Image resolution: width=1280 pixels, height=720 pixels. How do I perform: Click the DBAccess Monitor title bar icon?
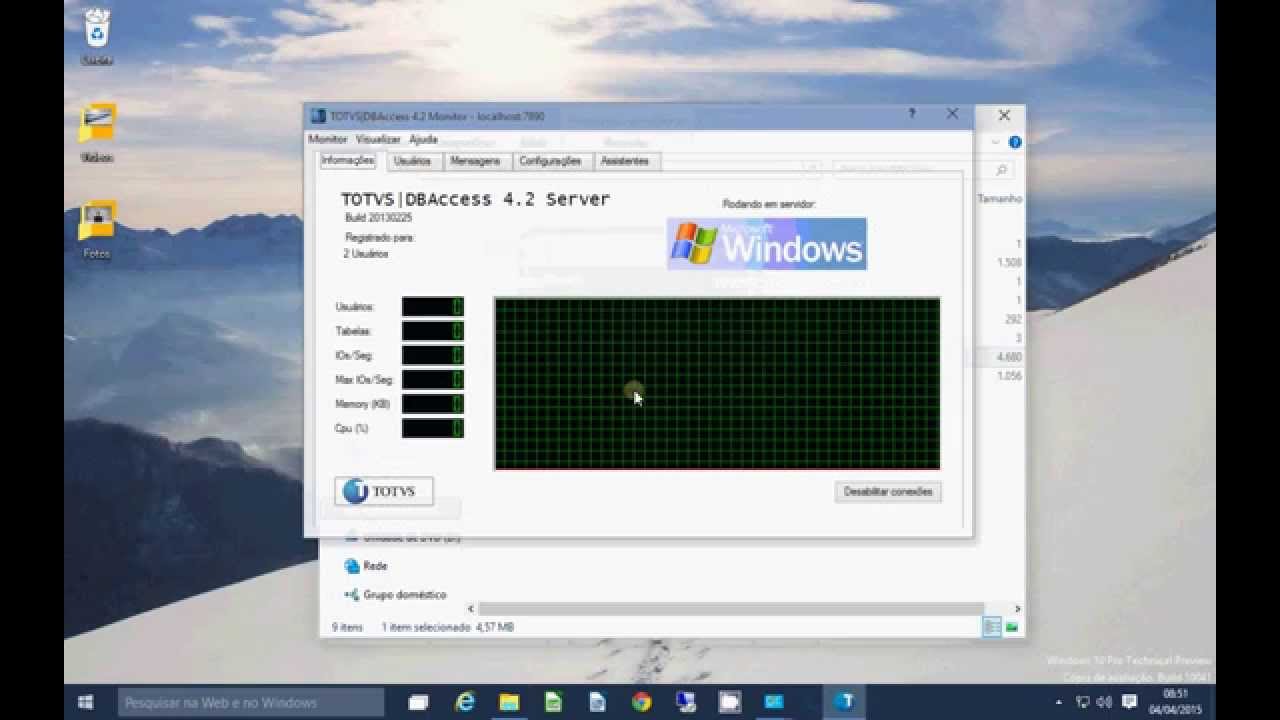tap(318, 116)
